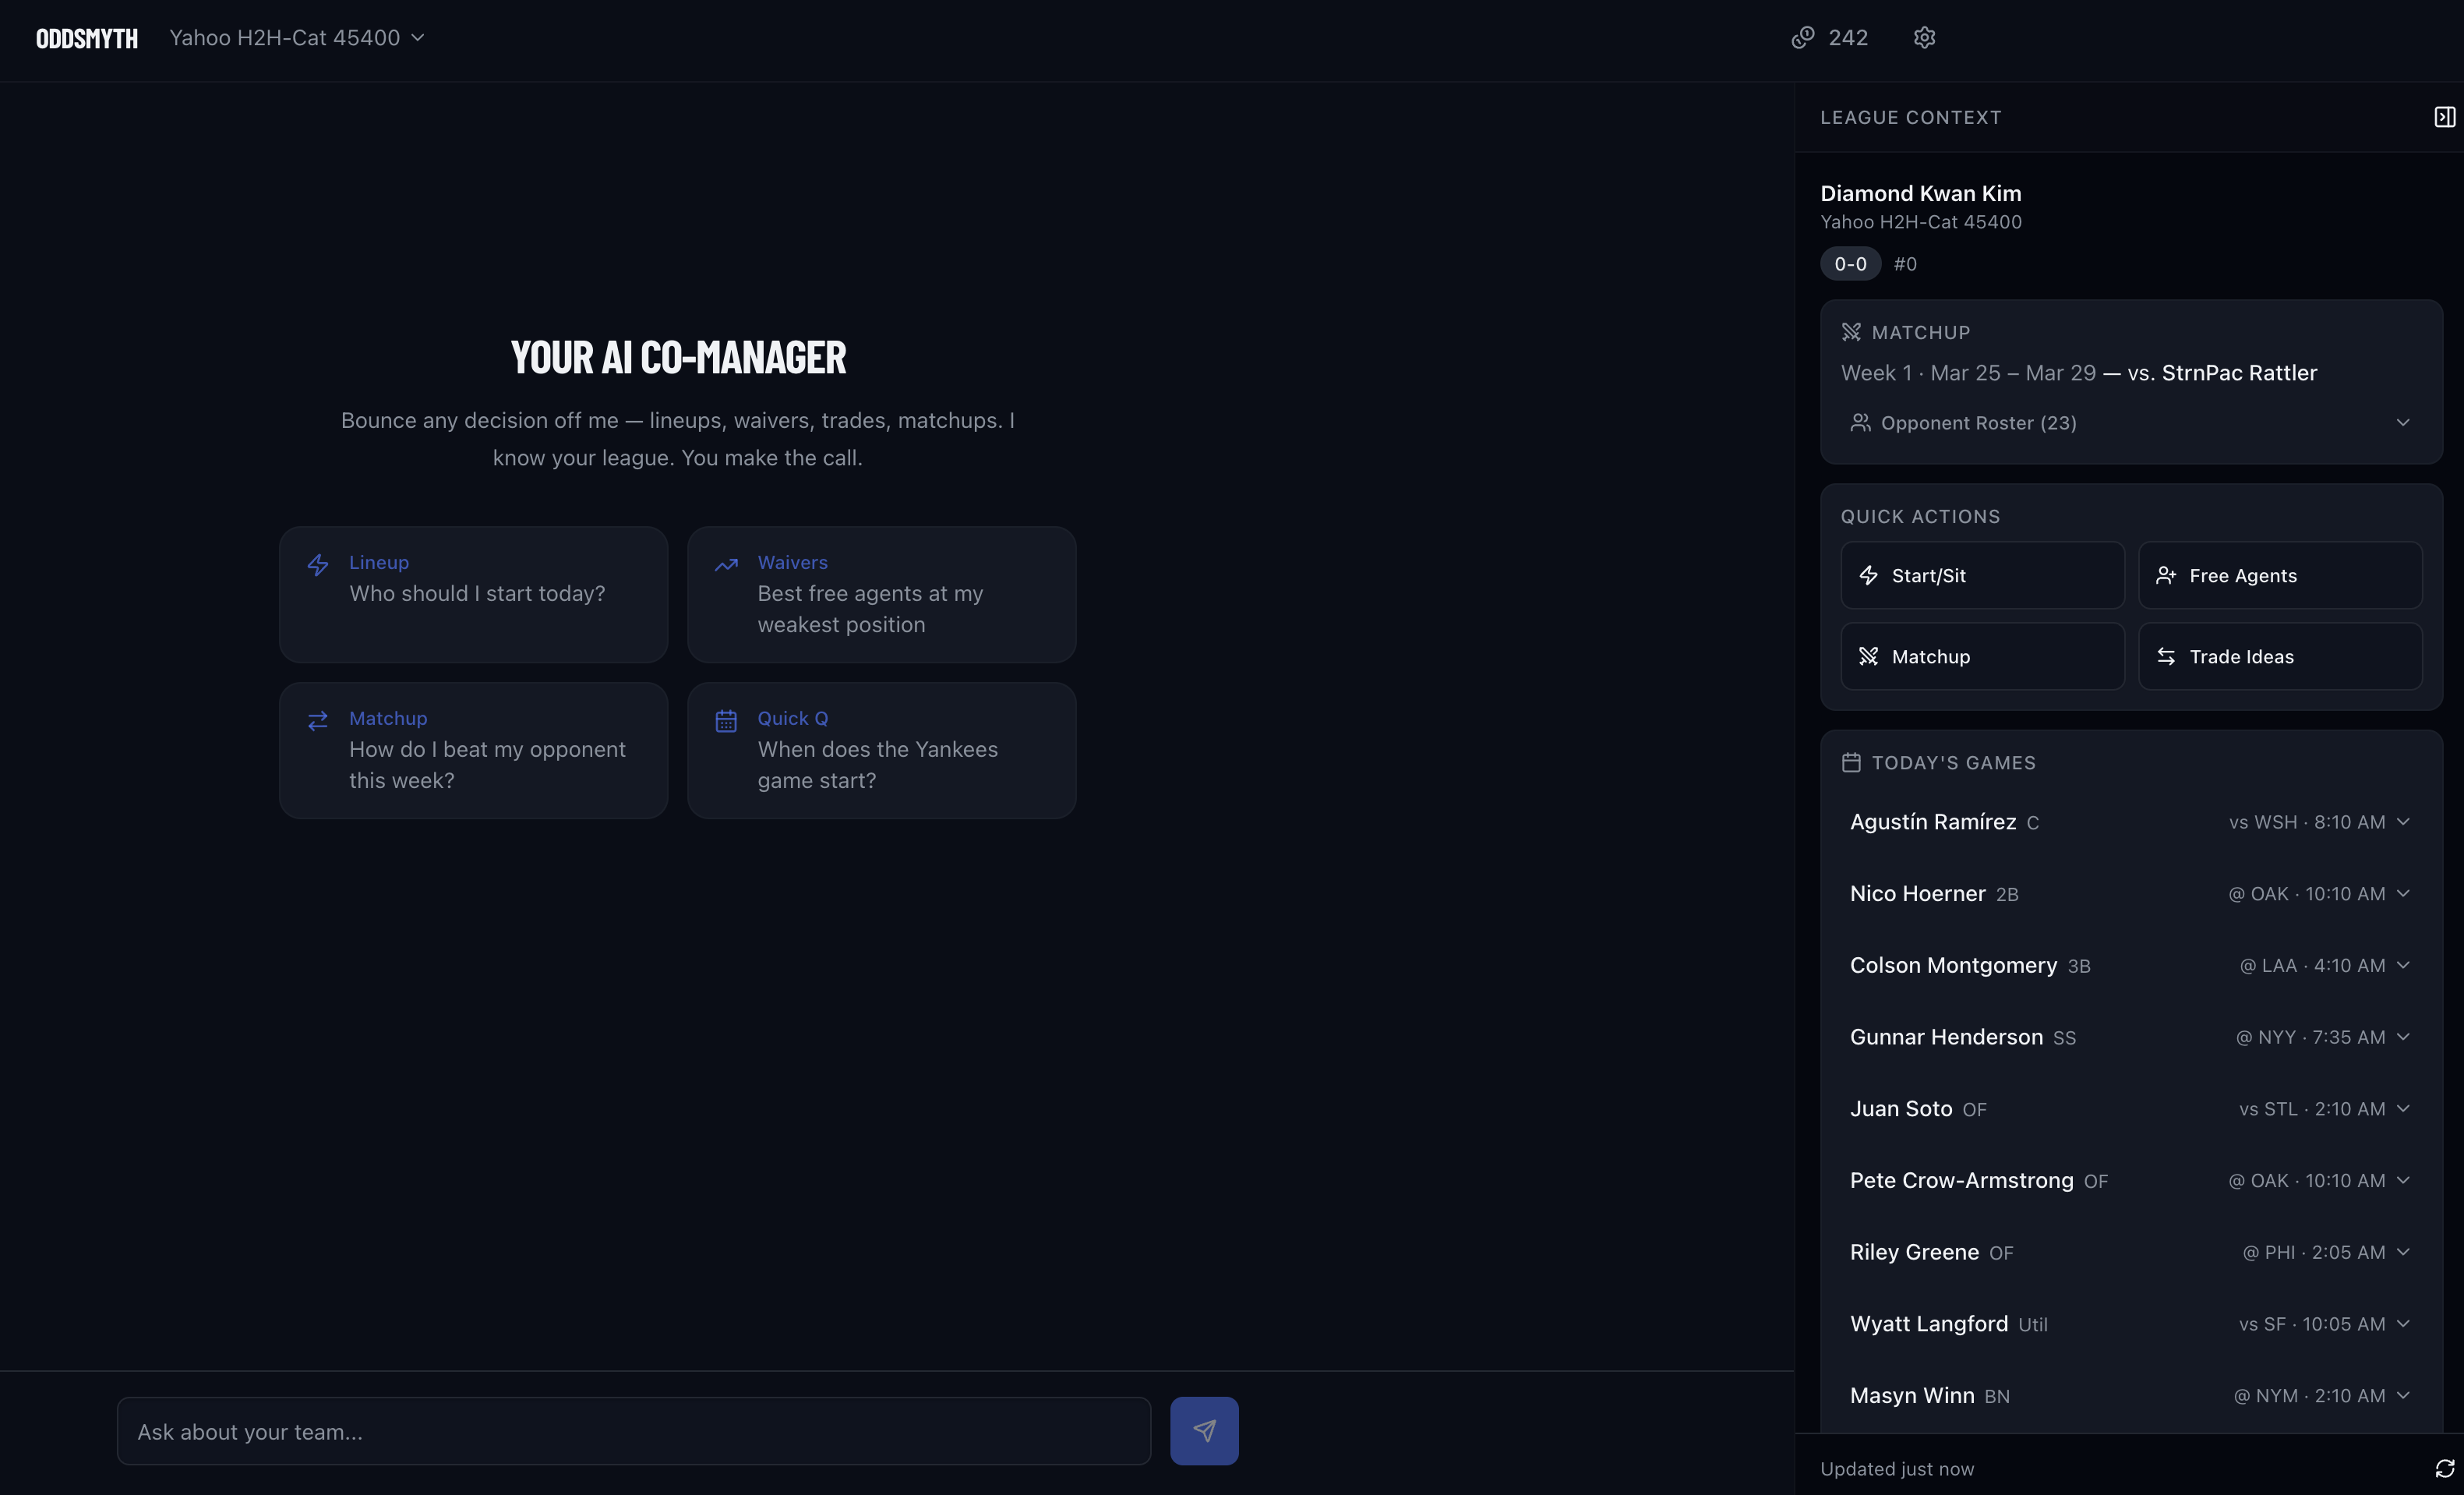
Task: Click the 242 credits icon
Action: [1802, 38]
